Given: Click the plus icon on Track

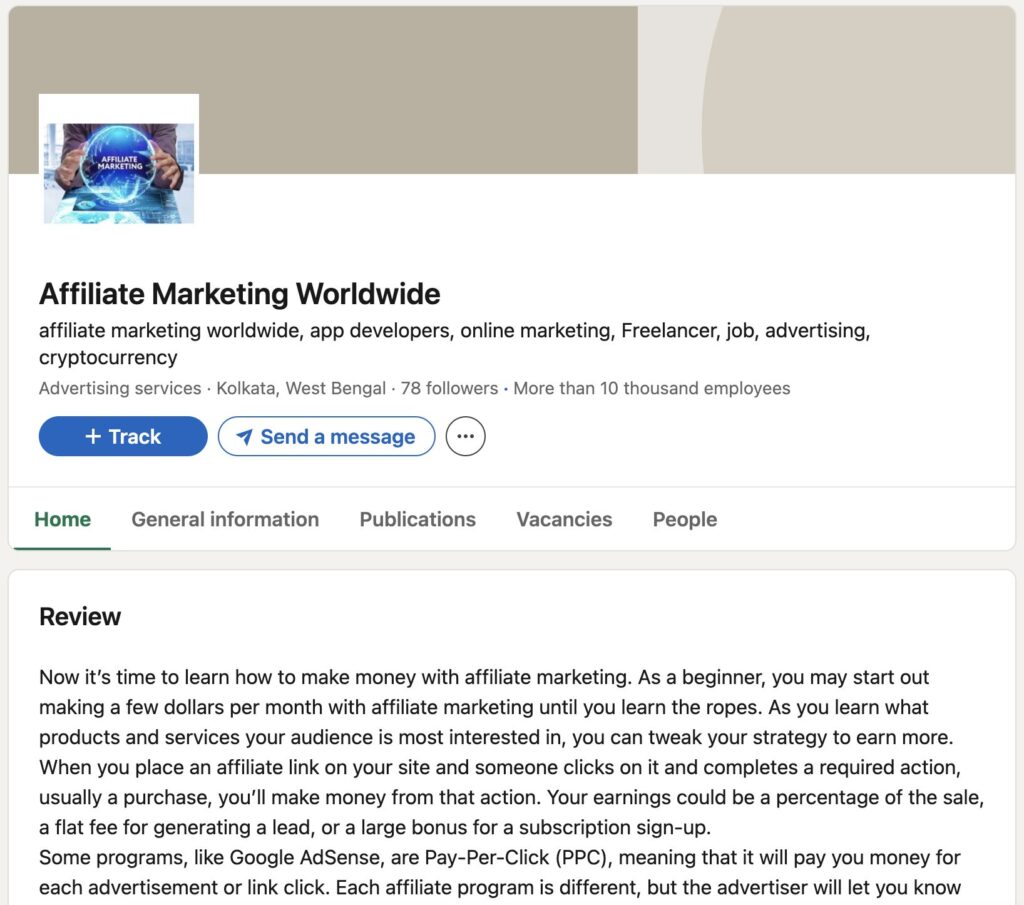Looking at the screenshot, I should pyautogui.click(x=93, y=437).
